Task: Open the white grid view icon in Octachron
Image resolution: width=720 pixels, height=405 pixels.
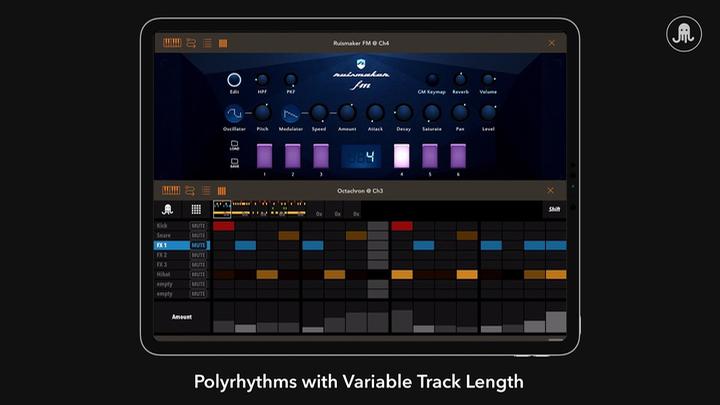Action: click(x=196, y=209)
